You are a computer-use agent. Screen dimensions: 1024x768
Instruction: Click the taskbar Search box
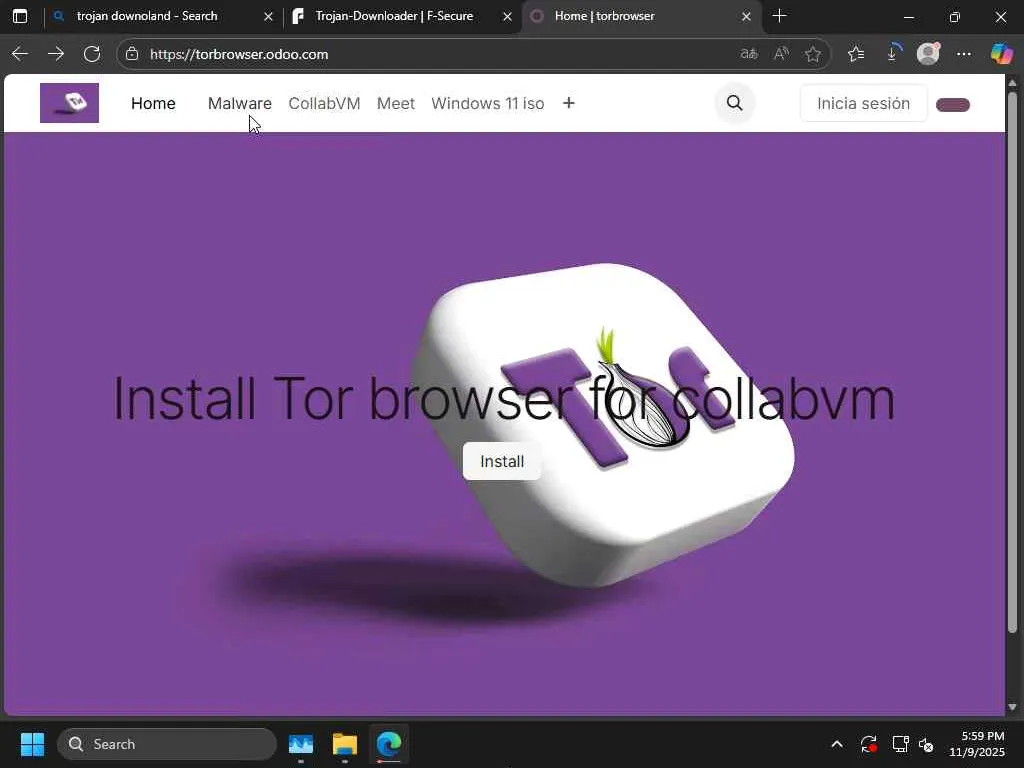point(167,744)
